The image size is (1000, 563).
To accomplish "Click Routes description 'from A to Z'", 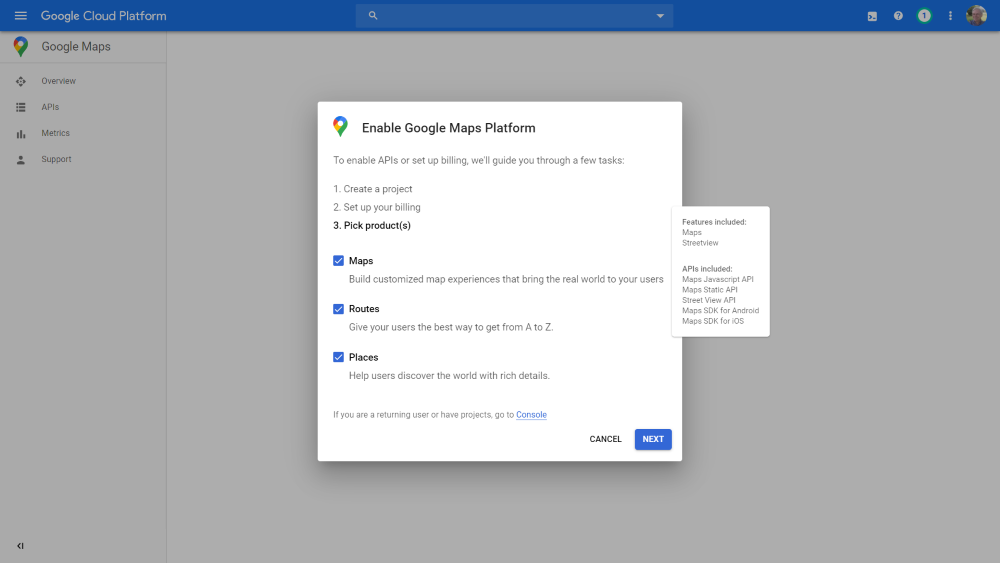I will coord(451,327).
